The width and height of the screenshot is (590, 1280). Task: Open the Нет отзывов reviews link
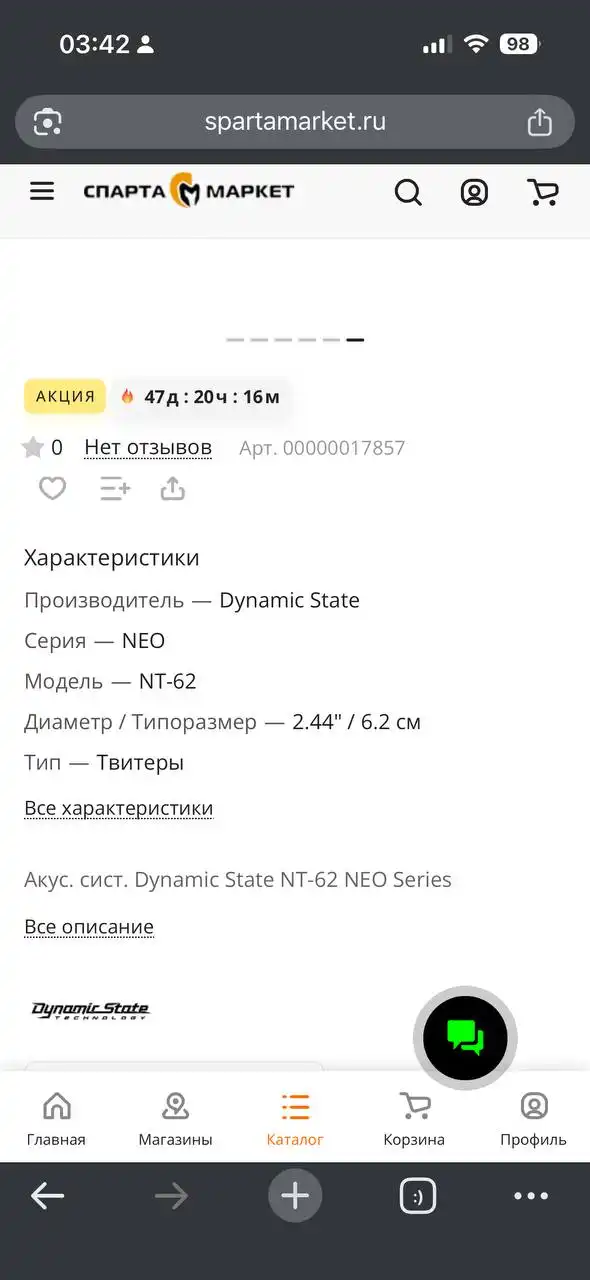coord(148,447)
